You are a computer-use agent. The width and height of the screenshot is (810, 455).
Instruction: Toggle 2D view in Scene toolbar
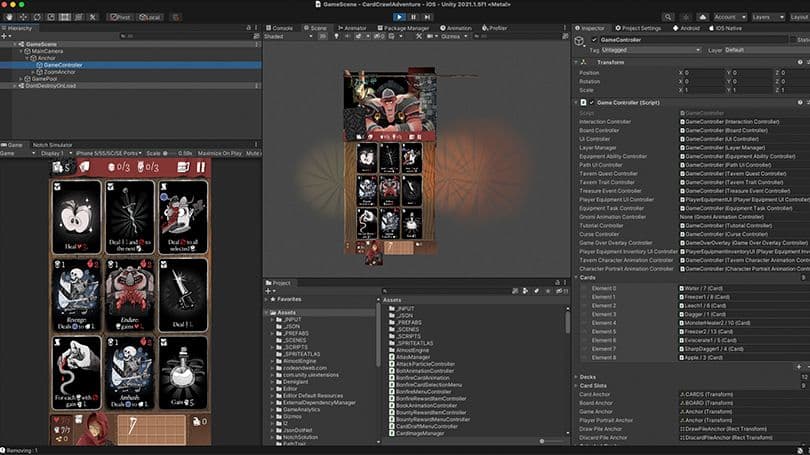coord(322,37)
